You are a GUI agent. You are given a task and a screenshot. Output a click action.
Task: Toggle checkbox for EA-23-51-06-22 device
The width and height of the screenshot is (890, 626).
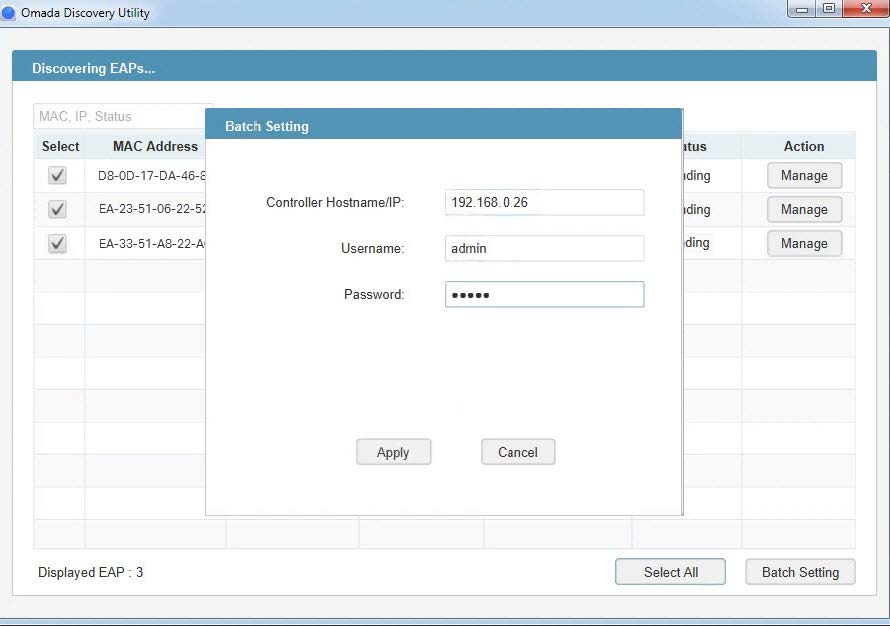click(x=58, y=210)
